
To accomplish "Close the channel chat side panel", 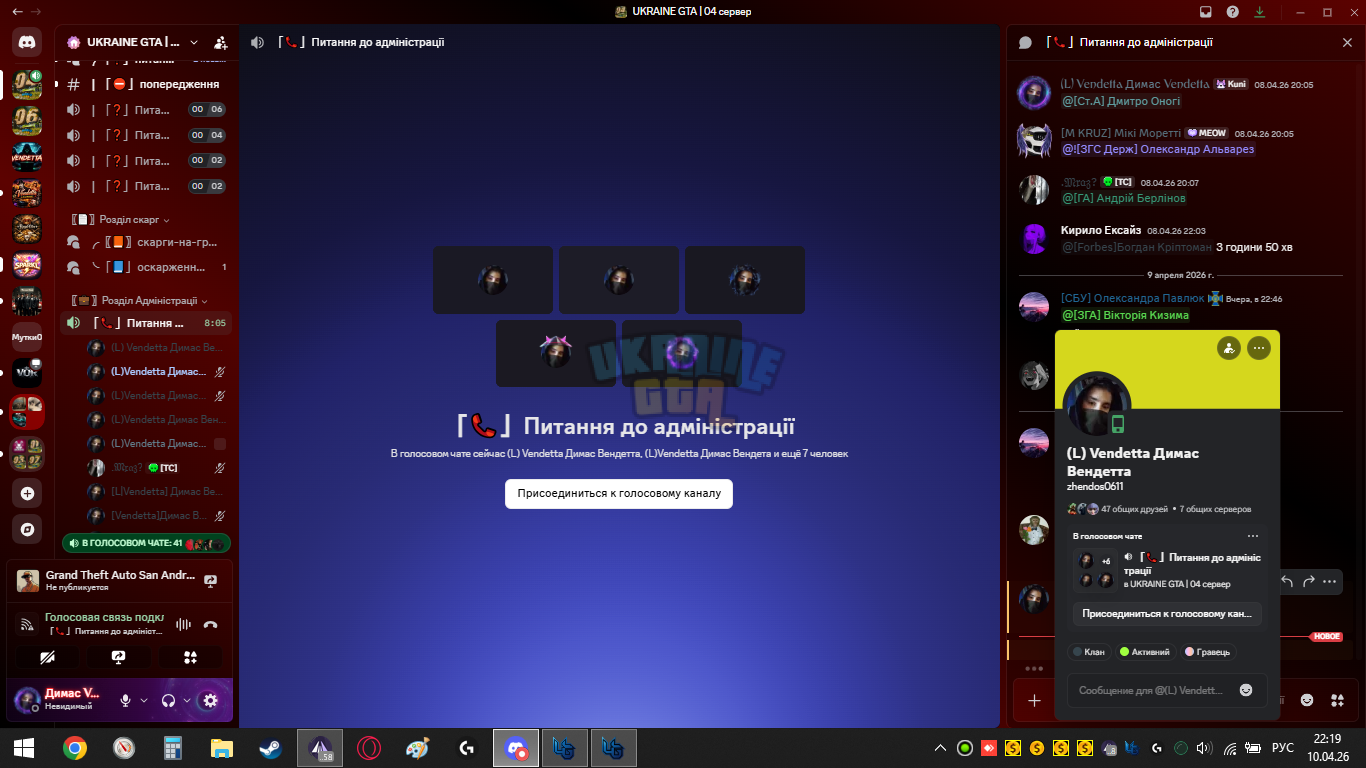I will click(x=1346, y=42).
